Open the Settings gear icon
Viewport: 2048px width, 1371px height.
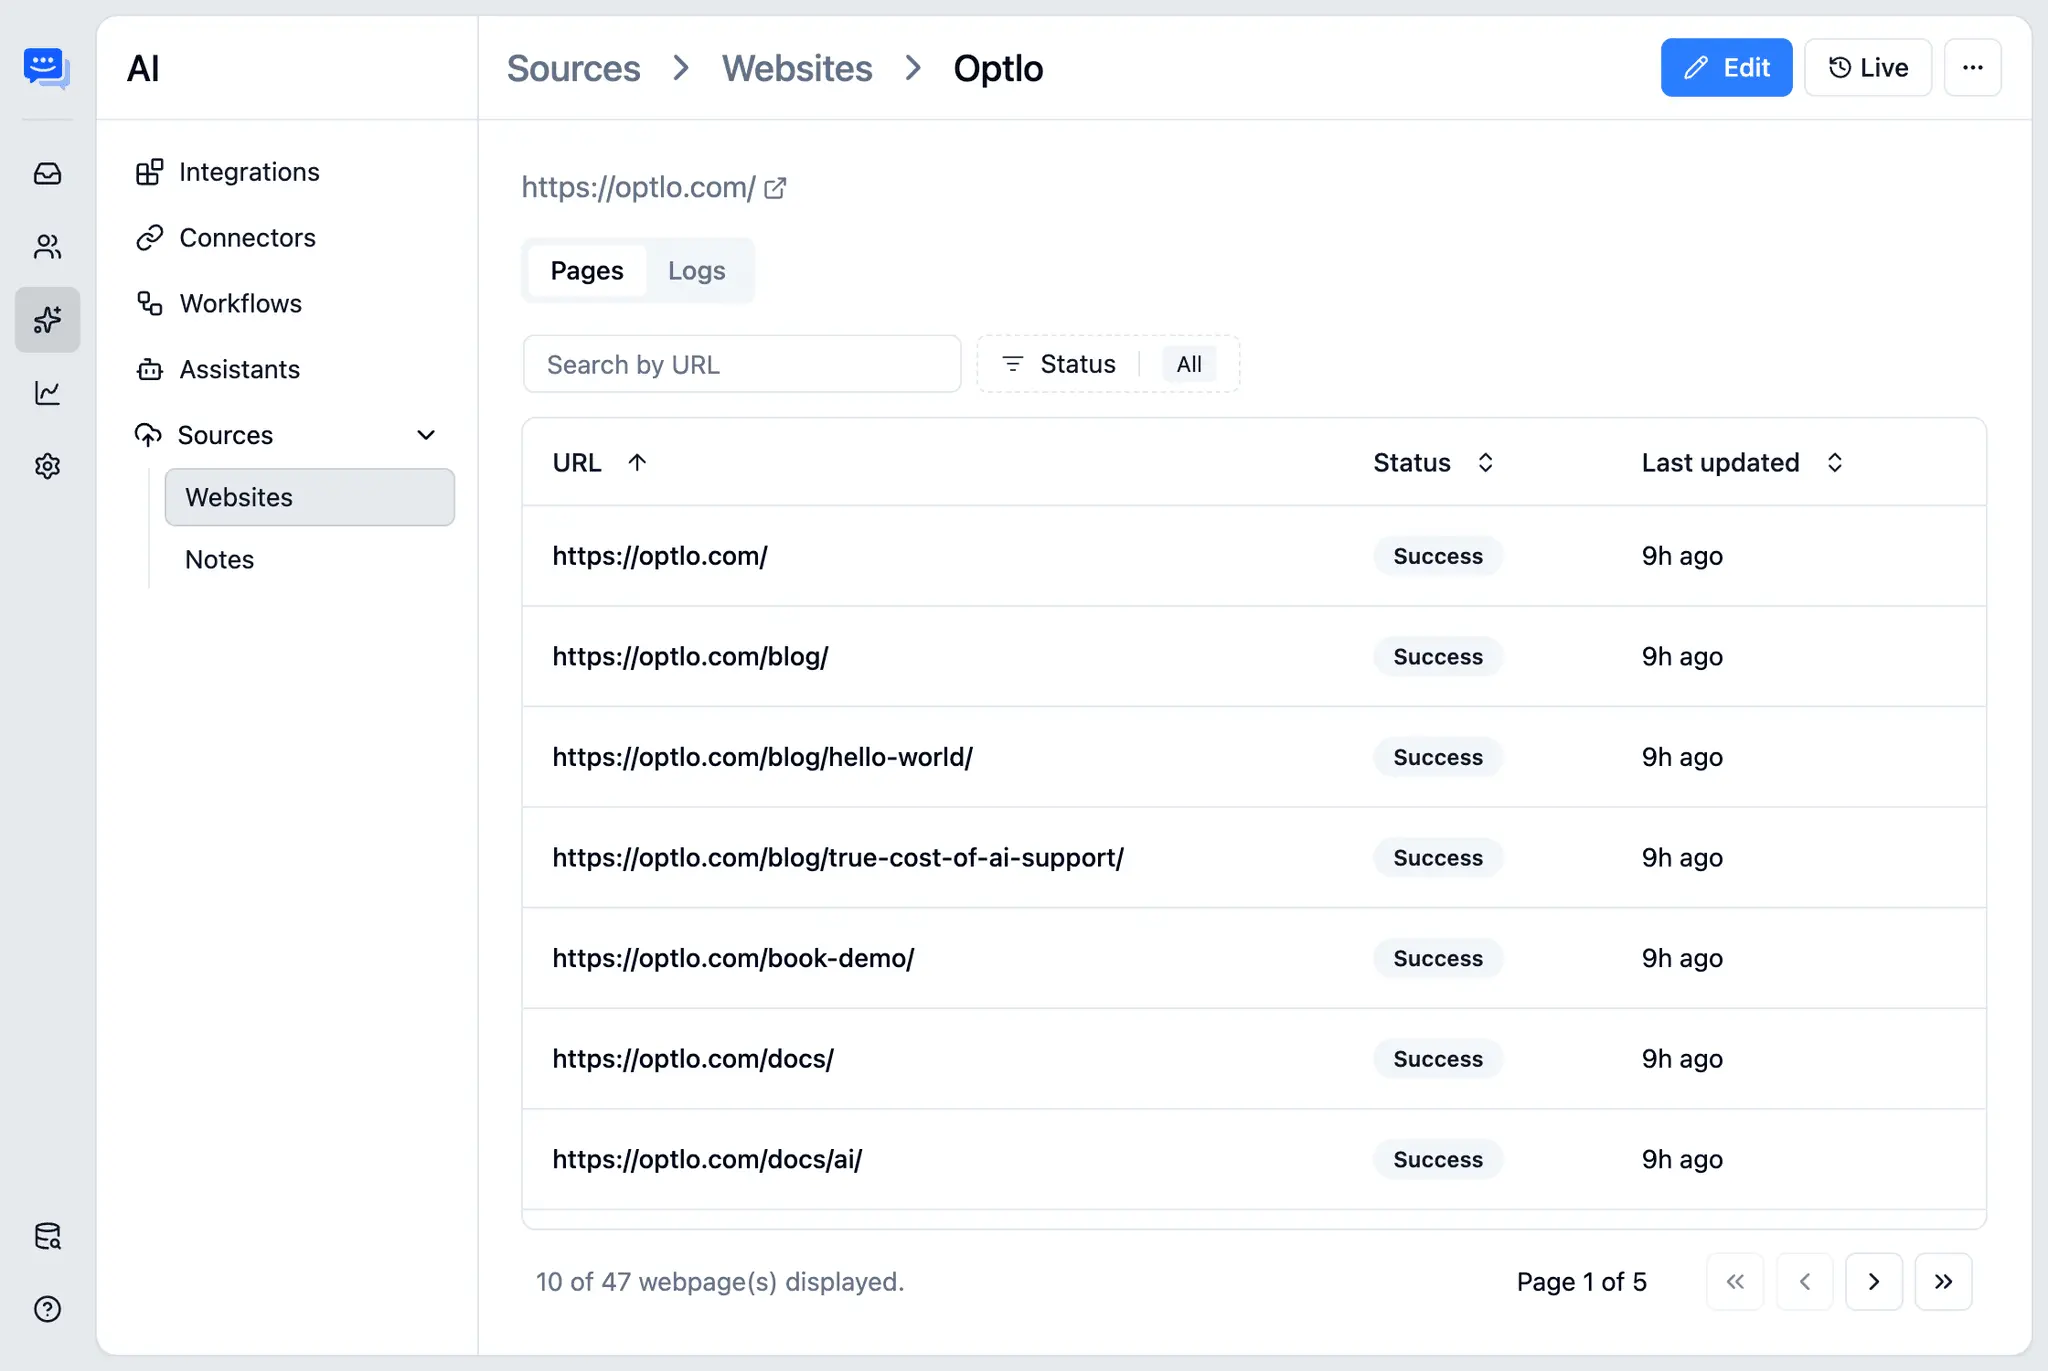[x=47, y=466]
